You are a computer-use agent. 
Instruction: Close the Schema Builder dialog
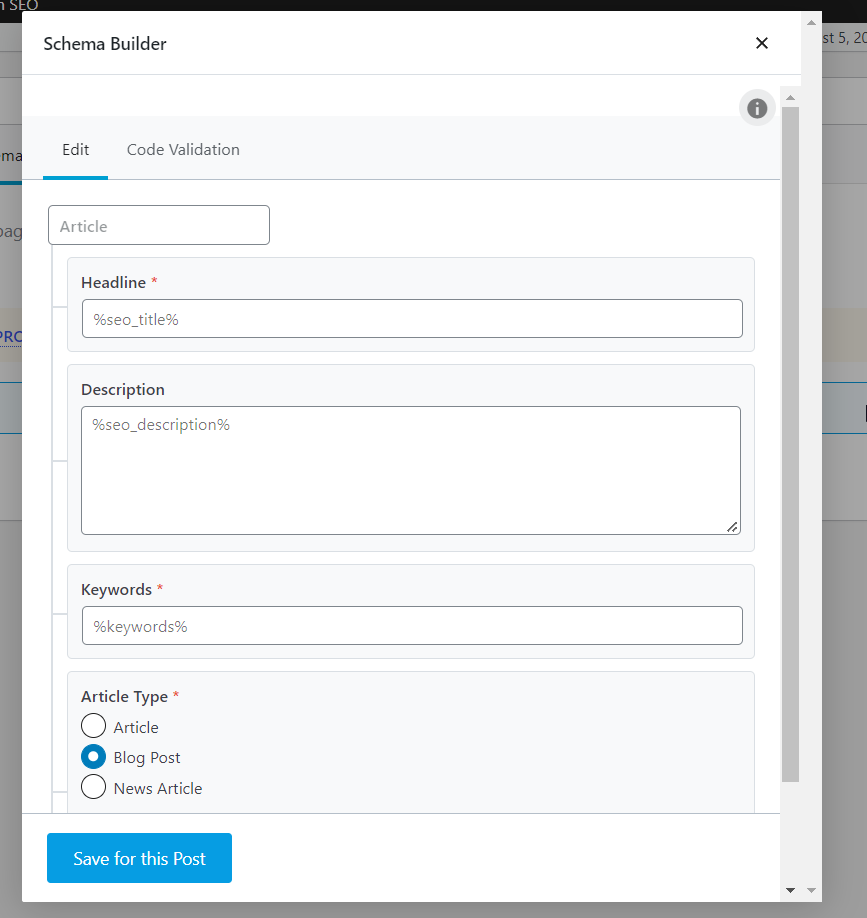(762, 43)
